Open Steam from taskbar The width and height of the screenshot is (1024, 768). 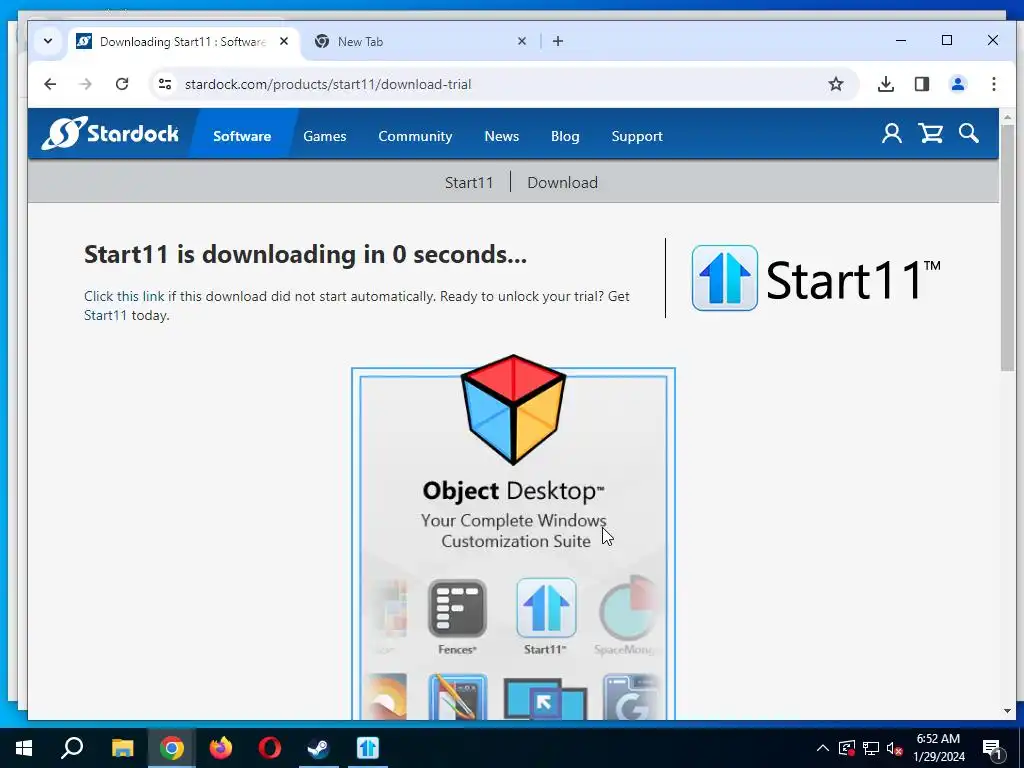(x=319, y=748)
